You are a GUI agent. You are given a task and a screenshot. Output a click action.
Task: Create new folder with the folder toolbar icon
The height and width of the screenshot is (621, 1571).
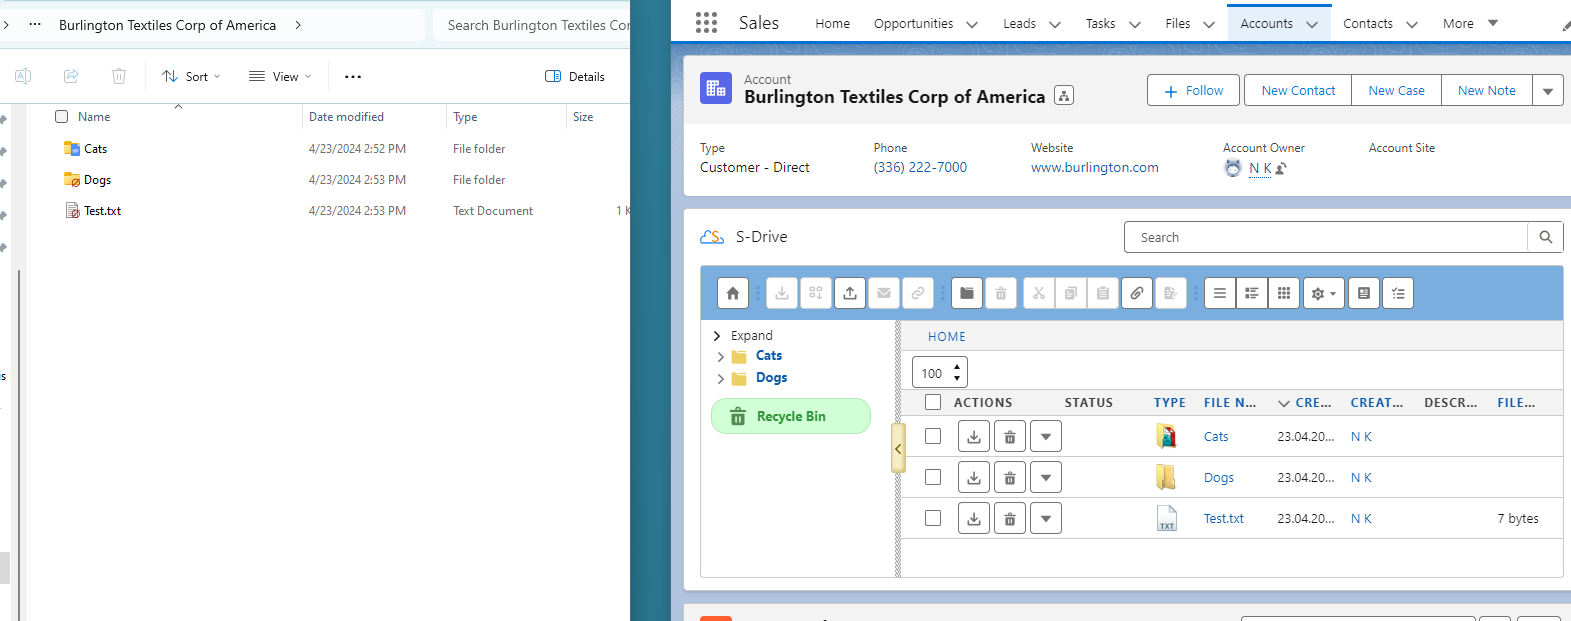[x=967, y=293]
